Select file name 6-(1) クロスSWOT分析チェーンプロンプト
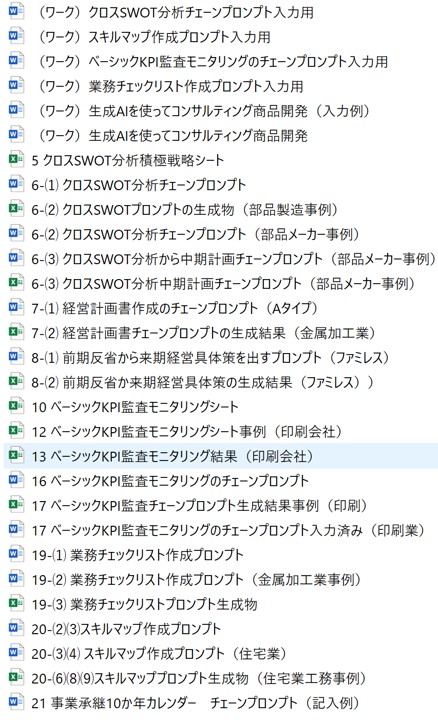The height and width of the screenshot is (720, 438). pyautogui.click(x=139, y=185)
